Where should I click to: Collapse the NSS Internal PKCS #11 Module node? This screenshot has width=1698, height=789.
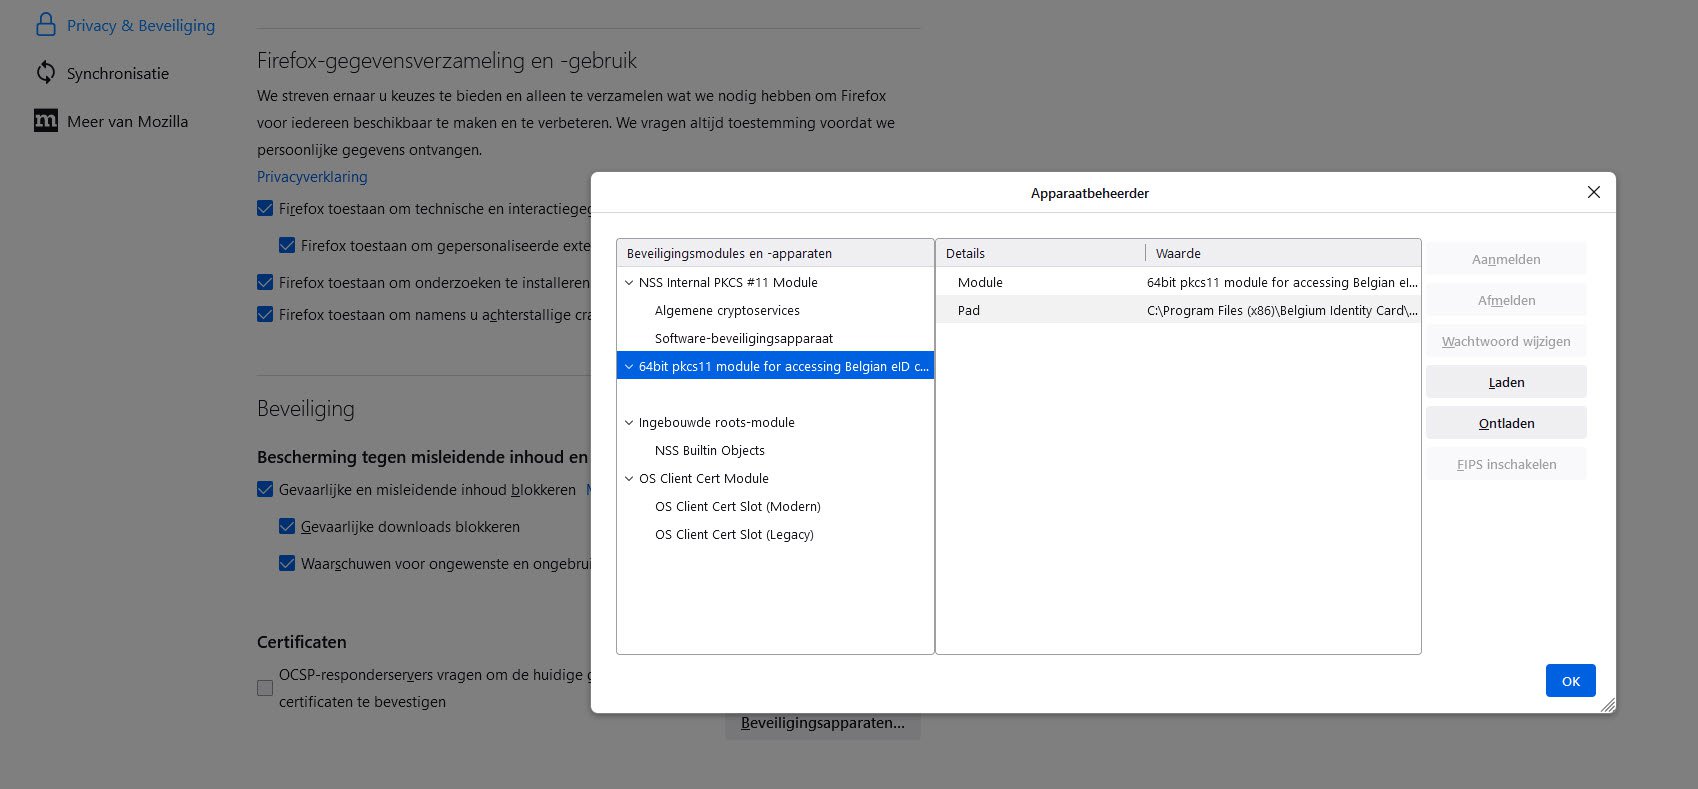pyautogui.click(x=629, y=282)
